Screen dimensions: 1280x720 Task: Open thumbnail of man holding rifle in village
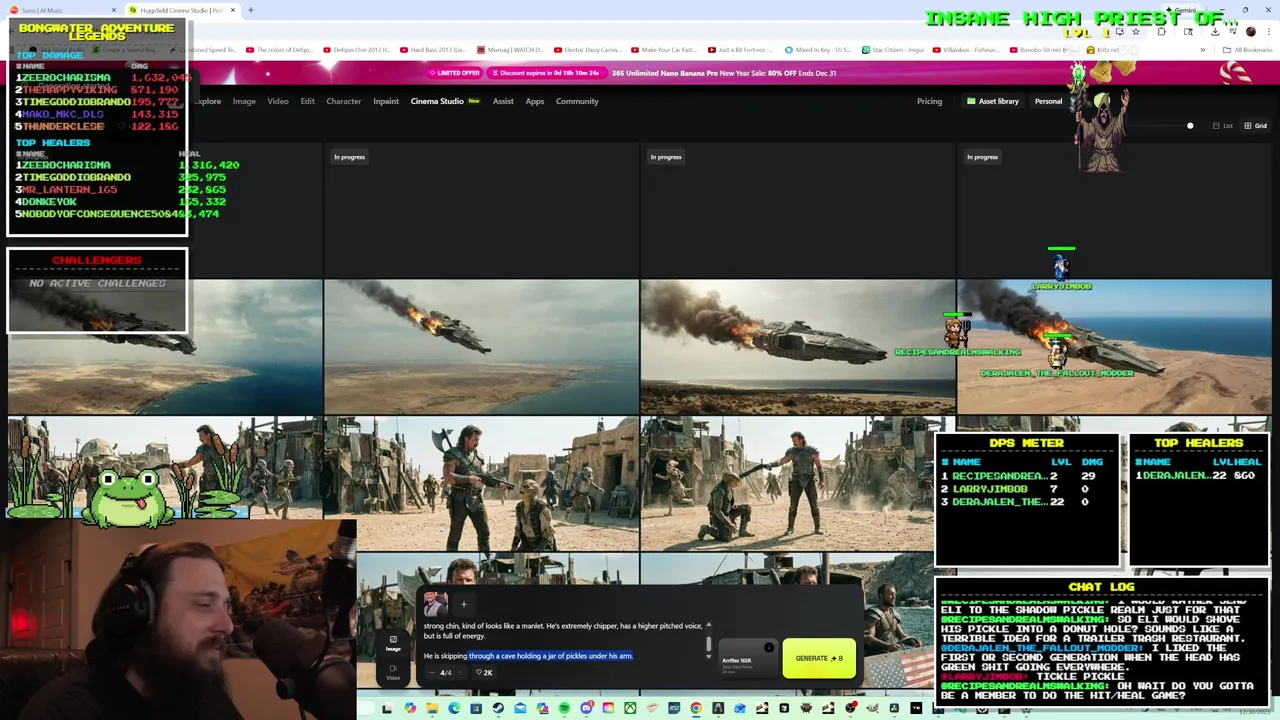[481, 483]
